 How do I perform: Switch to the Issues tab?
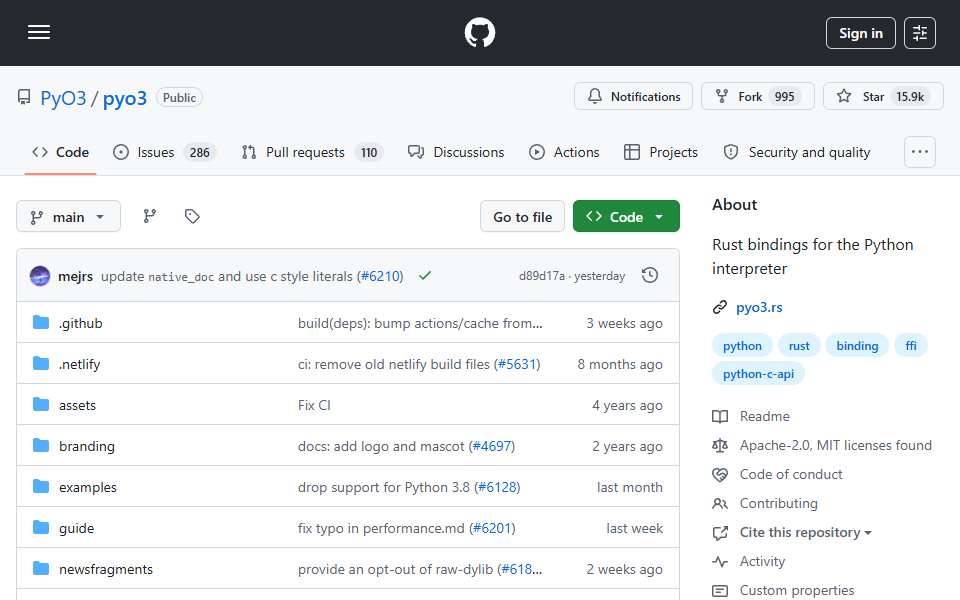click(164, 152)
